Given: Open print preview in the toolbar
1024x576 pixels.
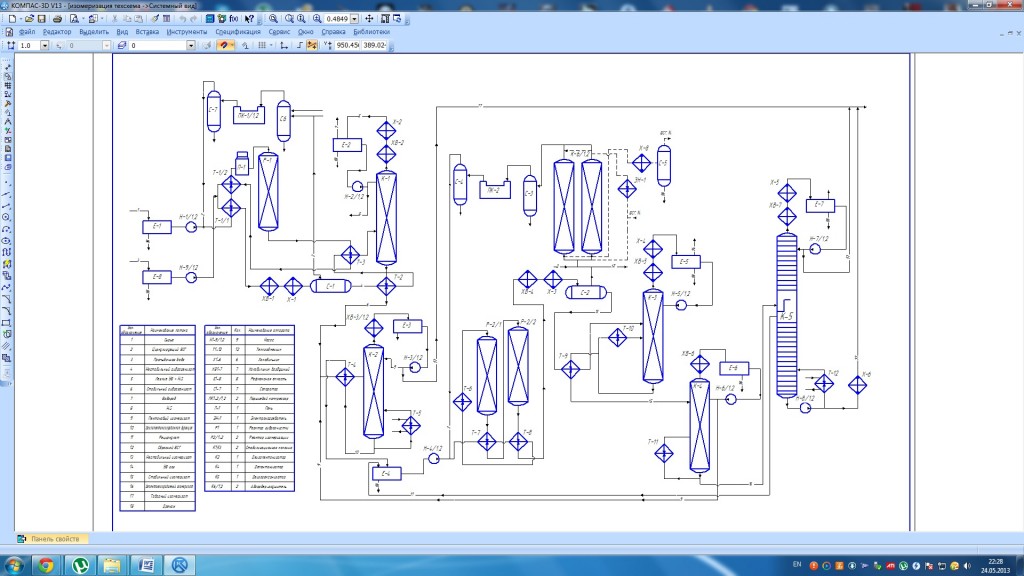Looking at the screenshot, I should click(x=74, y=19).
